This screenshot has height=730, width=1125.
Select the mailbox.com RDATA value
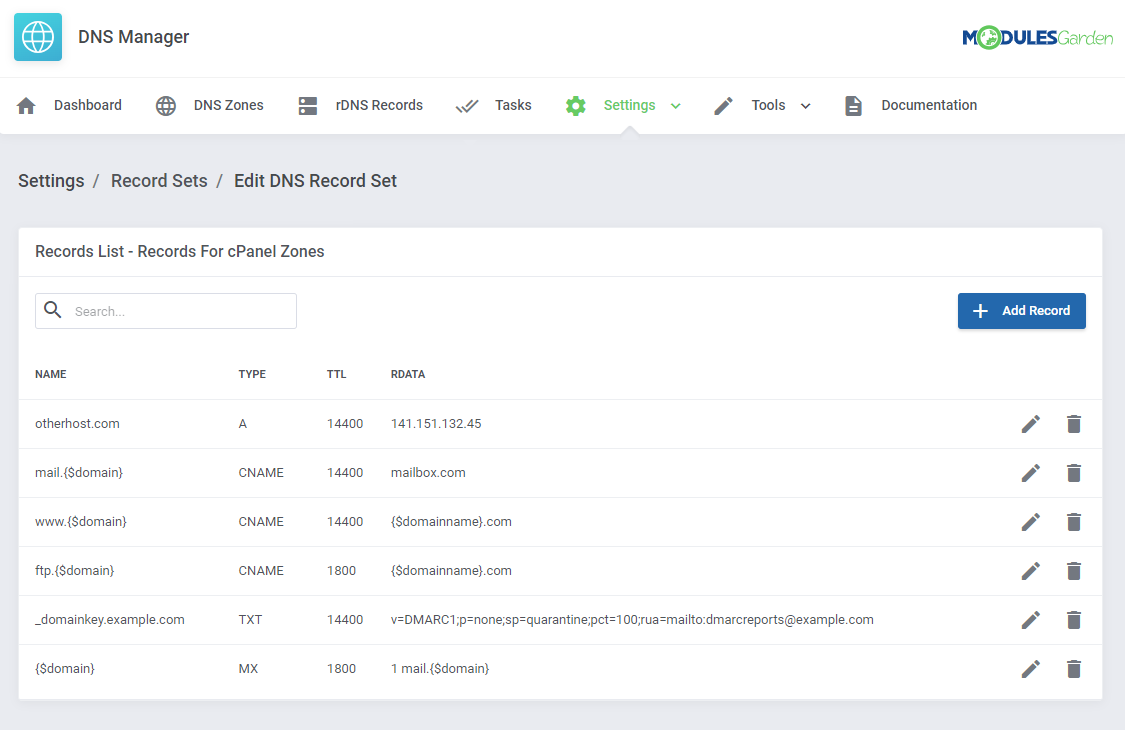pyautogui.click(x=428, y=472)
